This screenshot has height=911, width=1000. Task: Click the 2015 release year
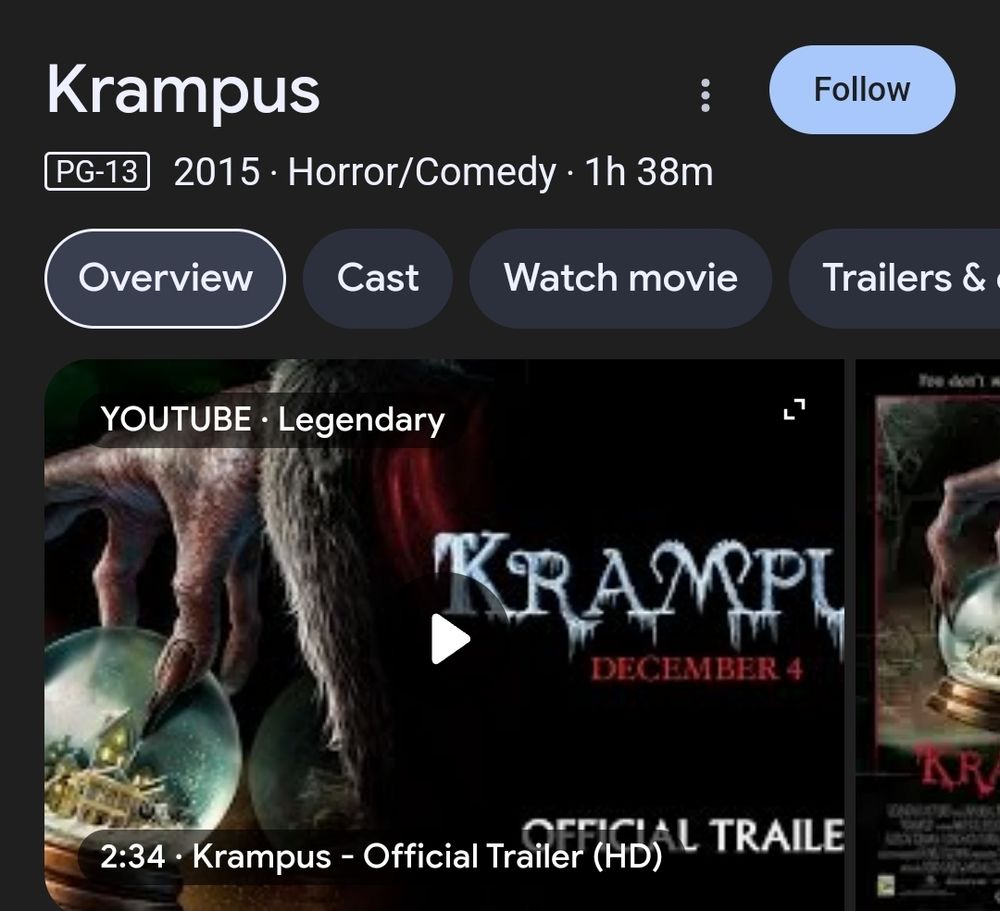tap(217, 172)
